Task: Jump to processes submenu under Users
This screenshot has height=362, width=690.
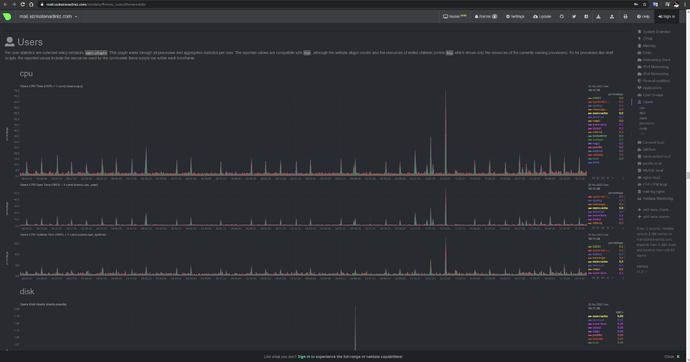Action: [x=646, y=123]
